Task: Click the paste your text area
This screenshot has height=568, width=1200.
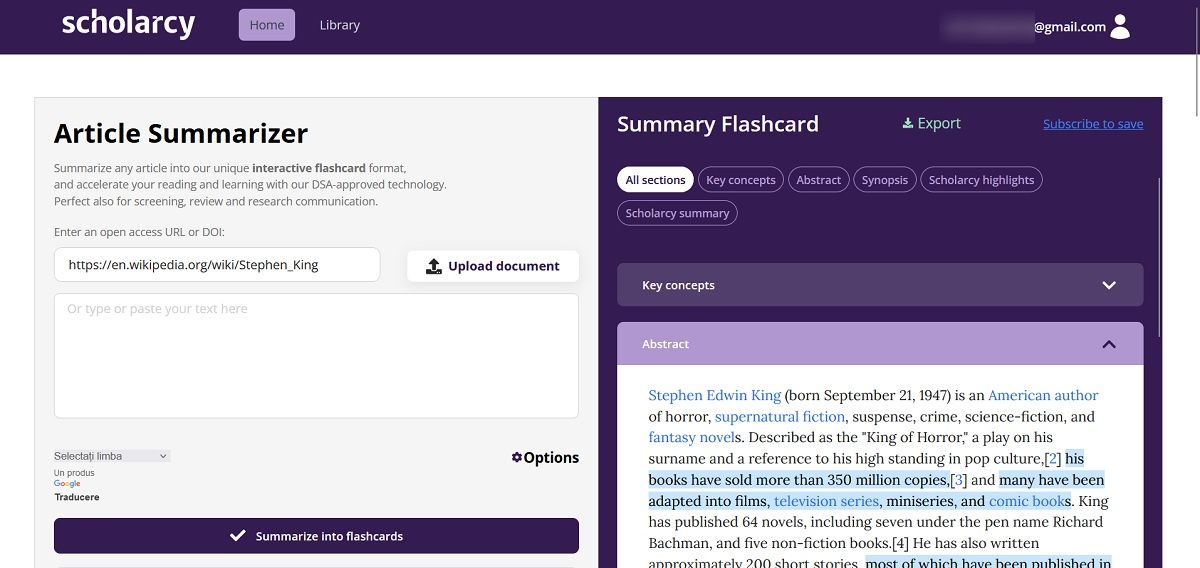Action: click(316, 355)
